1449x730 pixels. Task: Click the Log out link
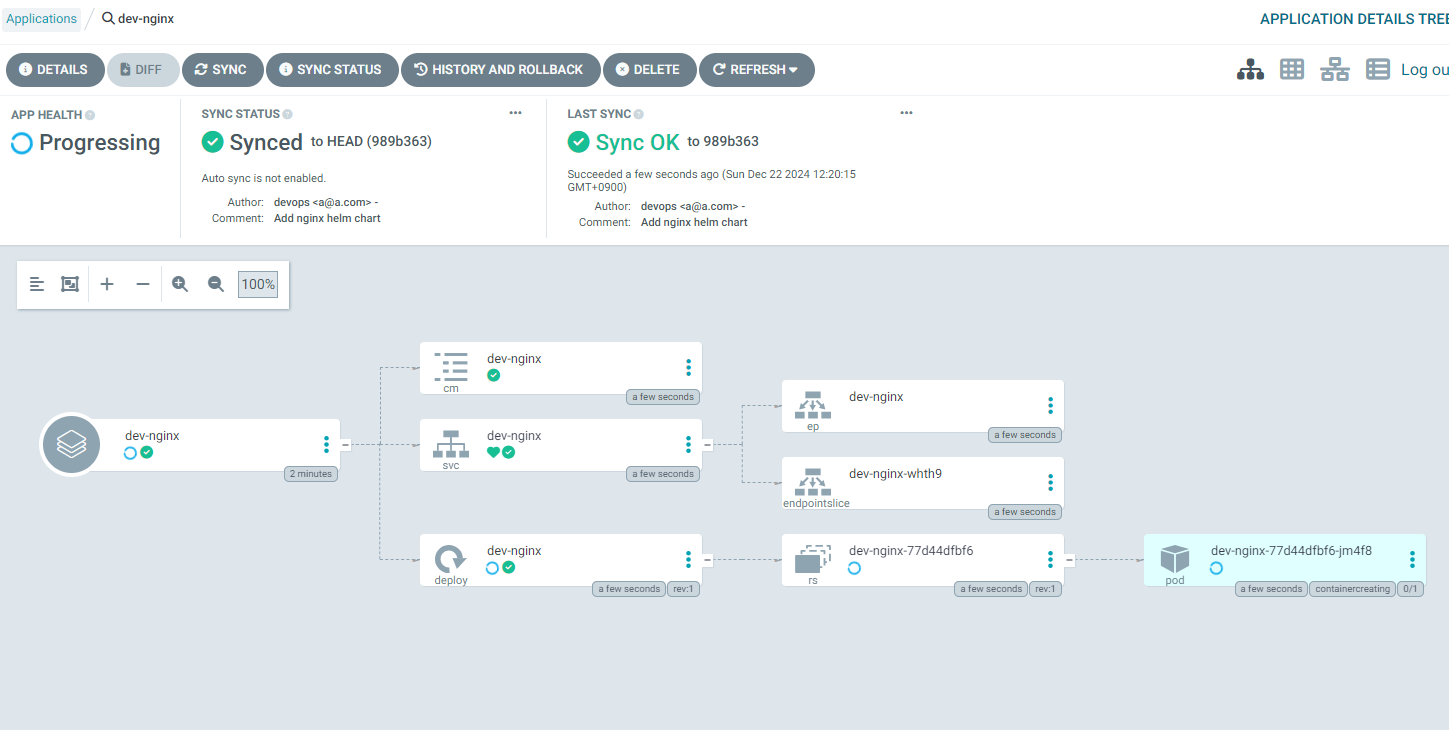tap(1424, 69)
